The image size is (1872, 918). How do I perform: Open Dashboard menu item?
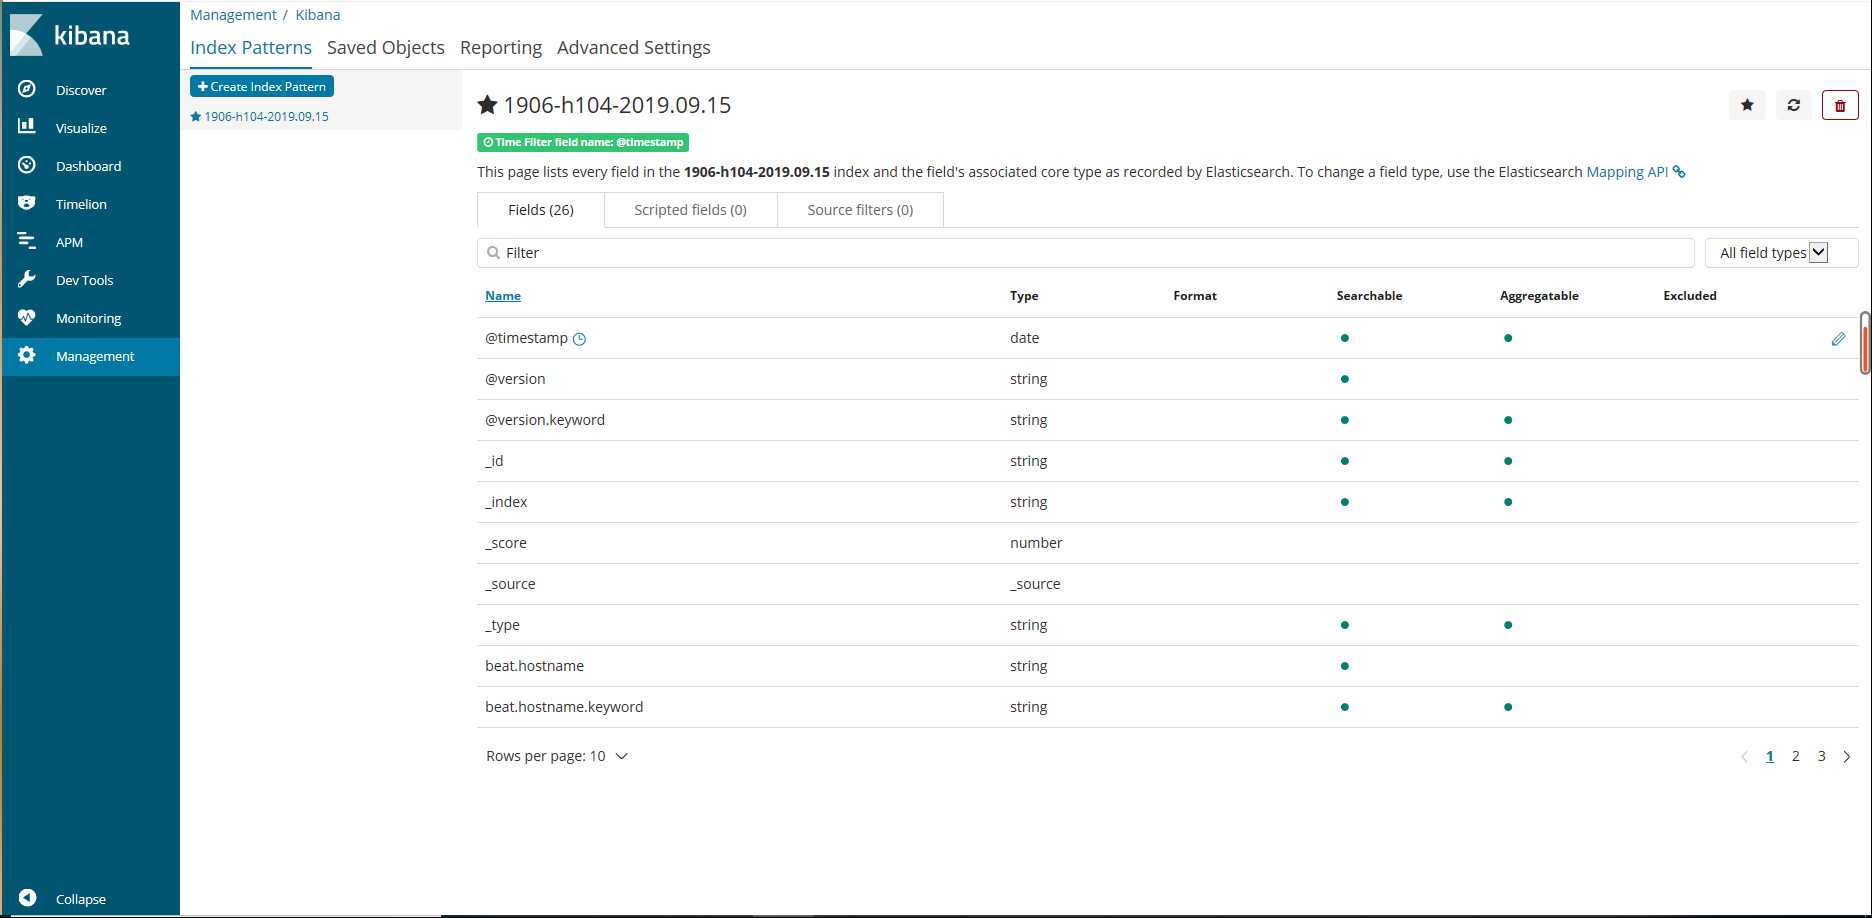pos(88,166)
